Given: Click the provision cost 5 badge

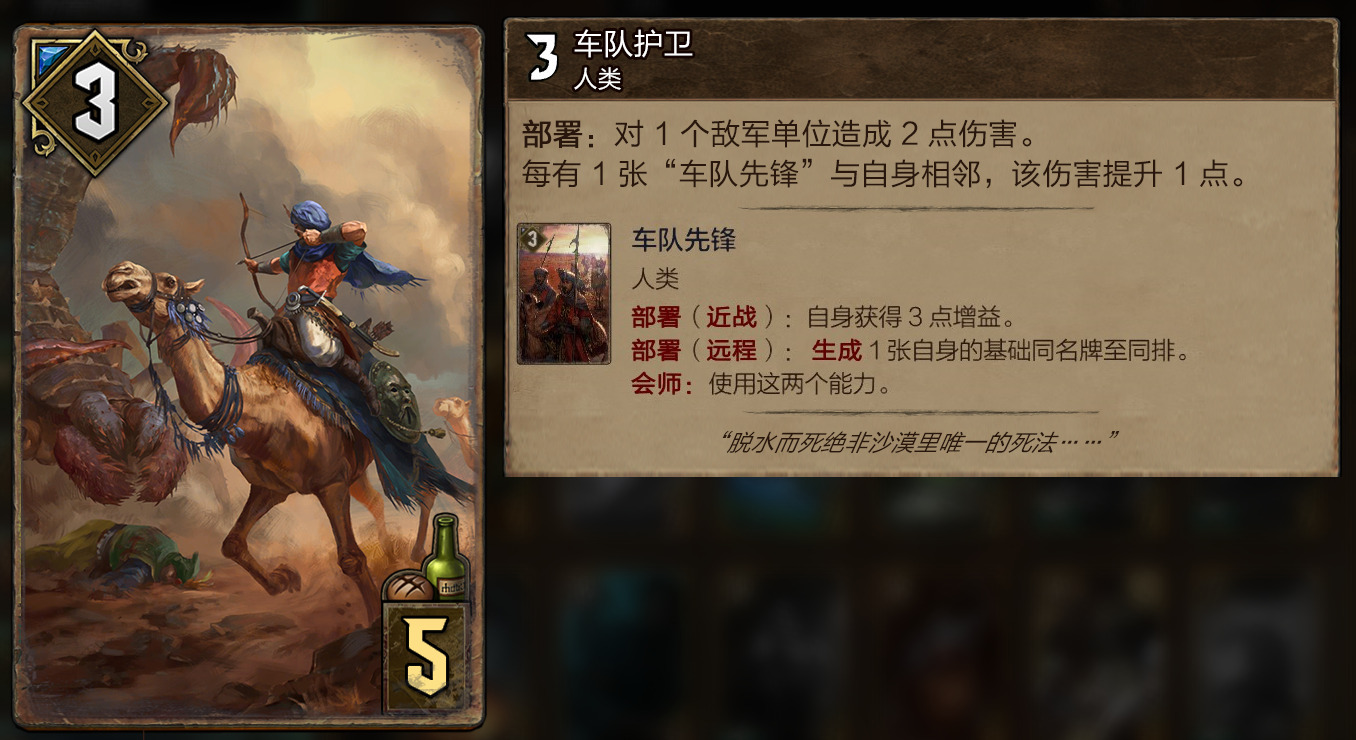Looking at the screenshot, I should pos(426,656).
